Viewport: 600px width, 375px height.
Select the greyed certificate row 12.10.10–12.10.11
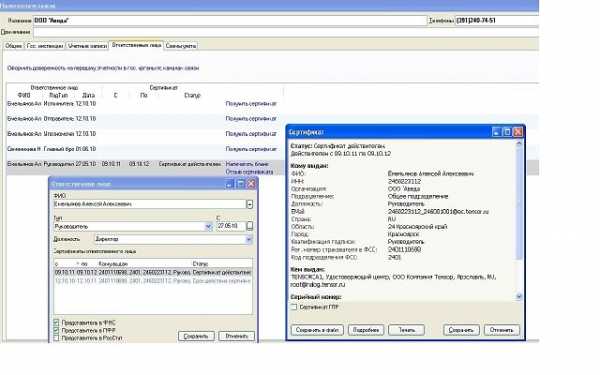click(x=153, y=281)
